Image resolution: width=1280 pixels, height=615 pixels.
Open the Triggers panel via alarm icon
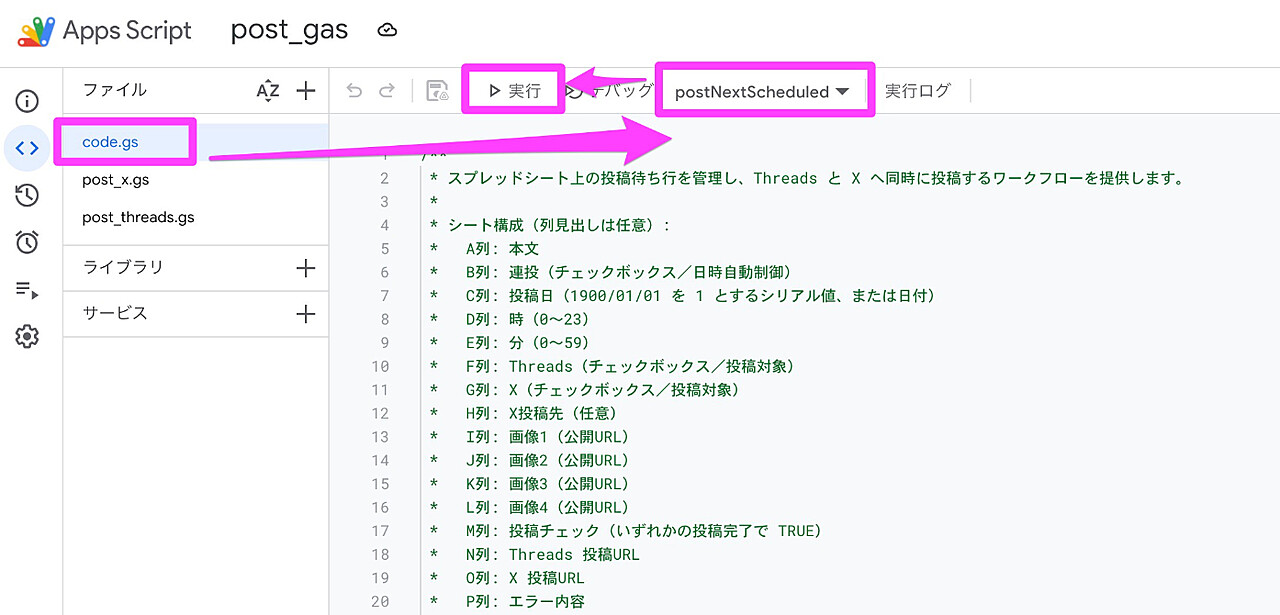[27, 242]
